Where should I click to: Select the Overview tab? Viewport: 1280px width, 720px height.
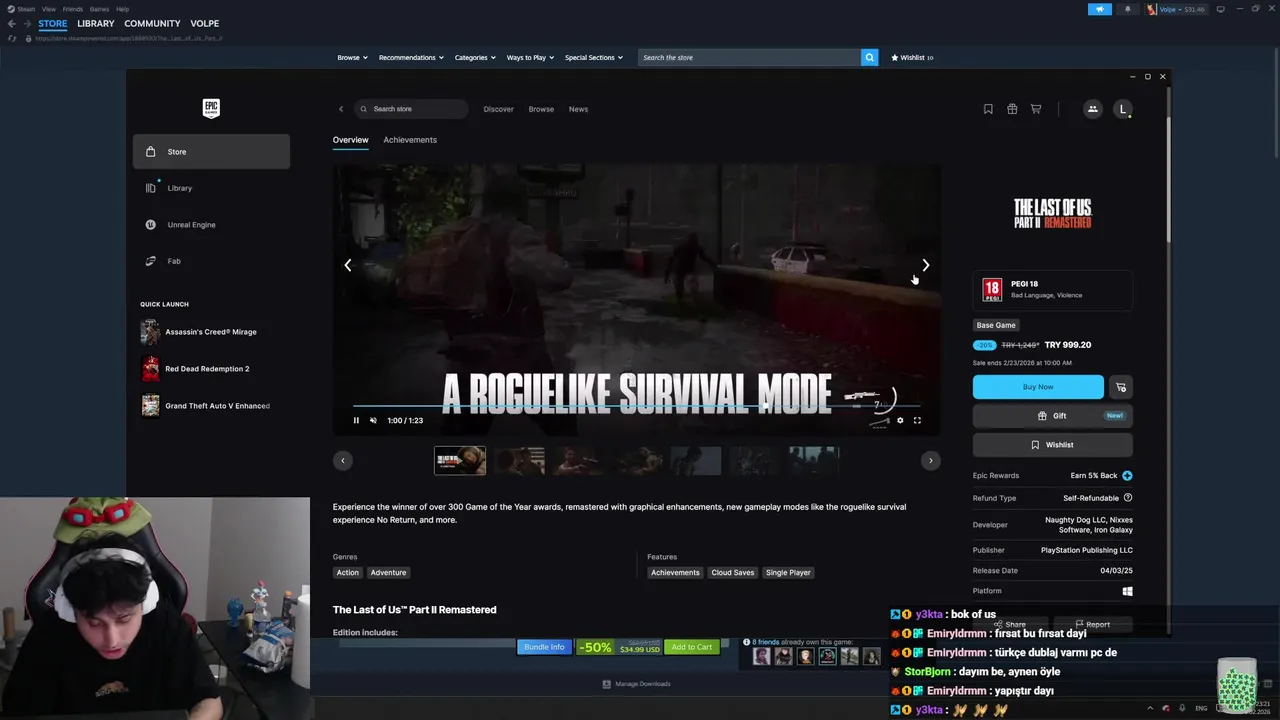click(x=351, y=140)
